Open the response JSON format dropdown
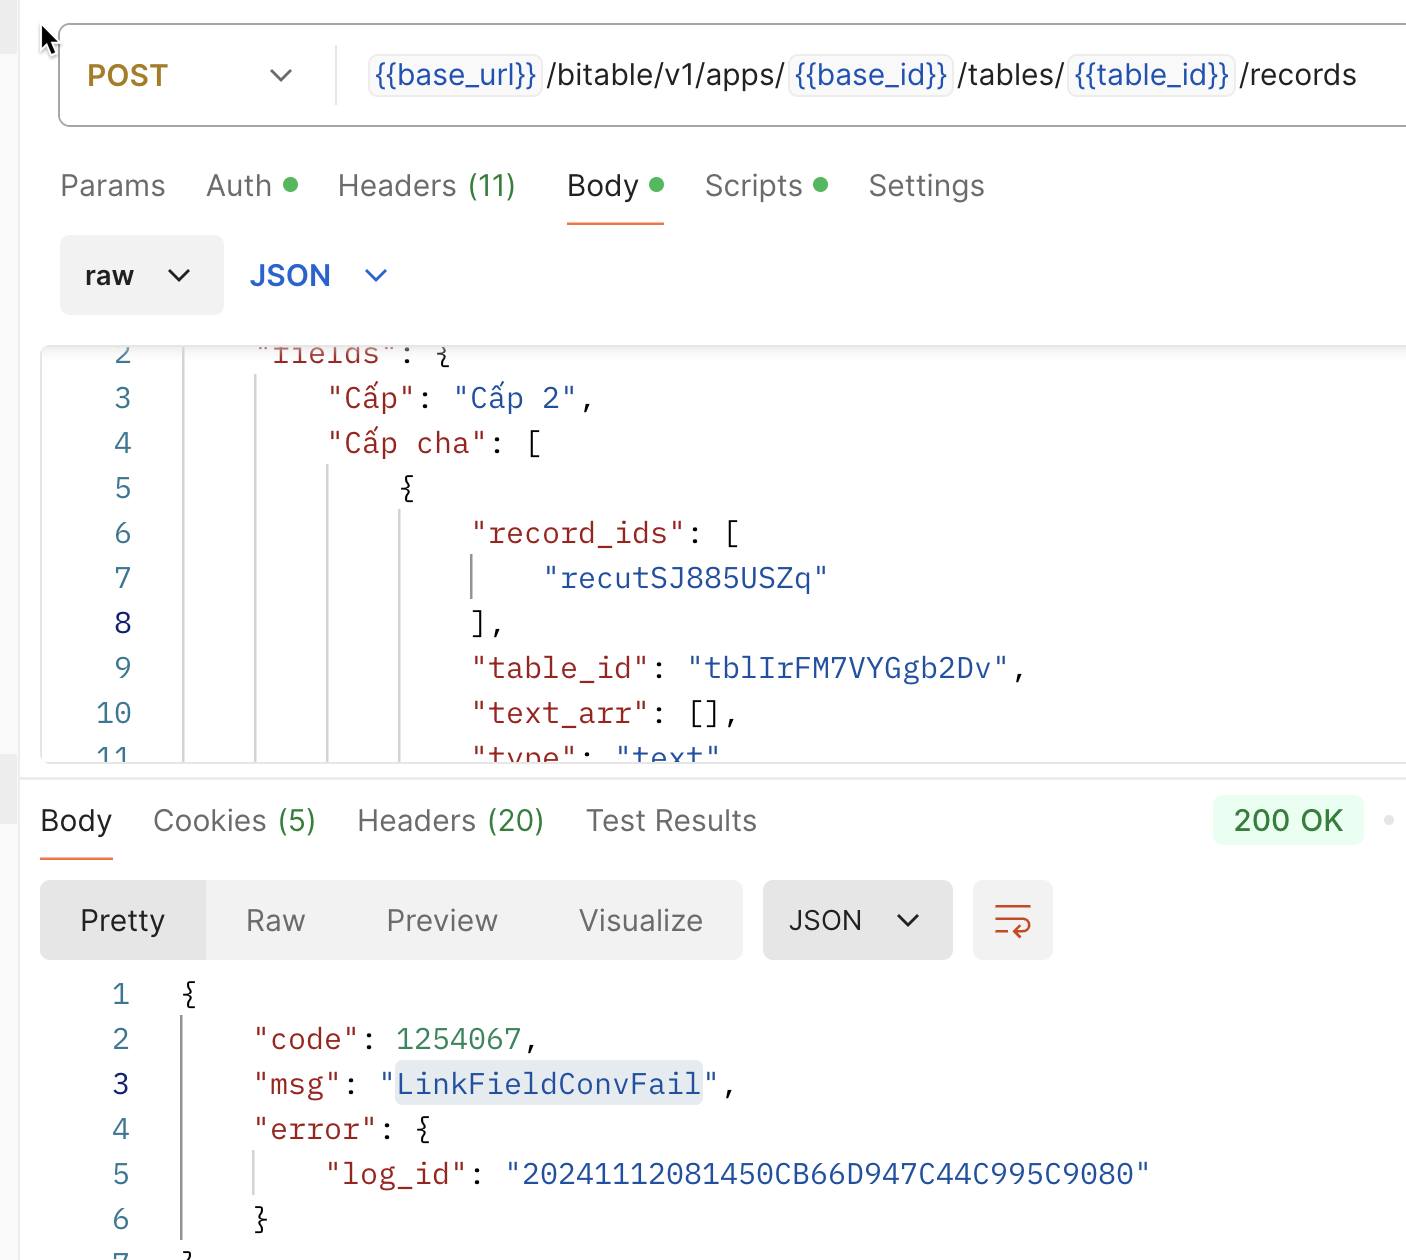The width and height of the screenshot is (1406, 1260). click(x=857, y=920)
